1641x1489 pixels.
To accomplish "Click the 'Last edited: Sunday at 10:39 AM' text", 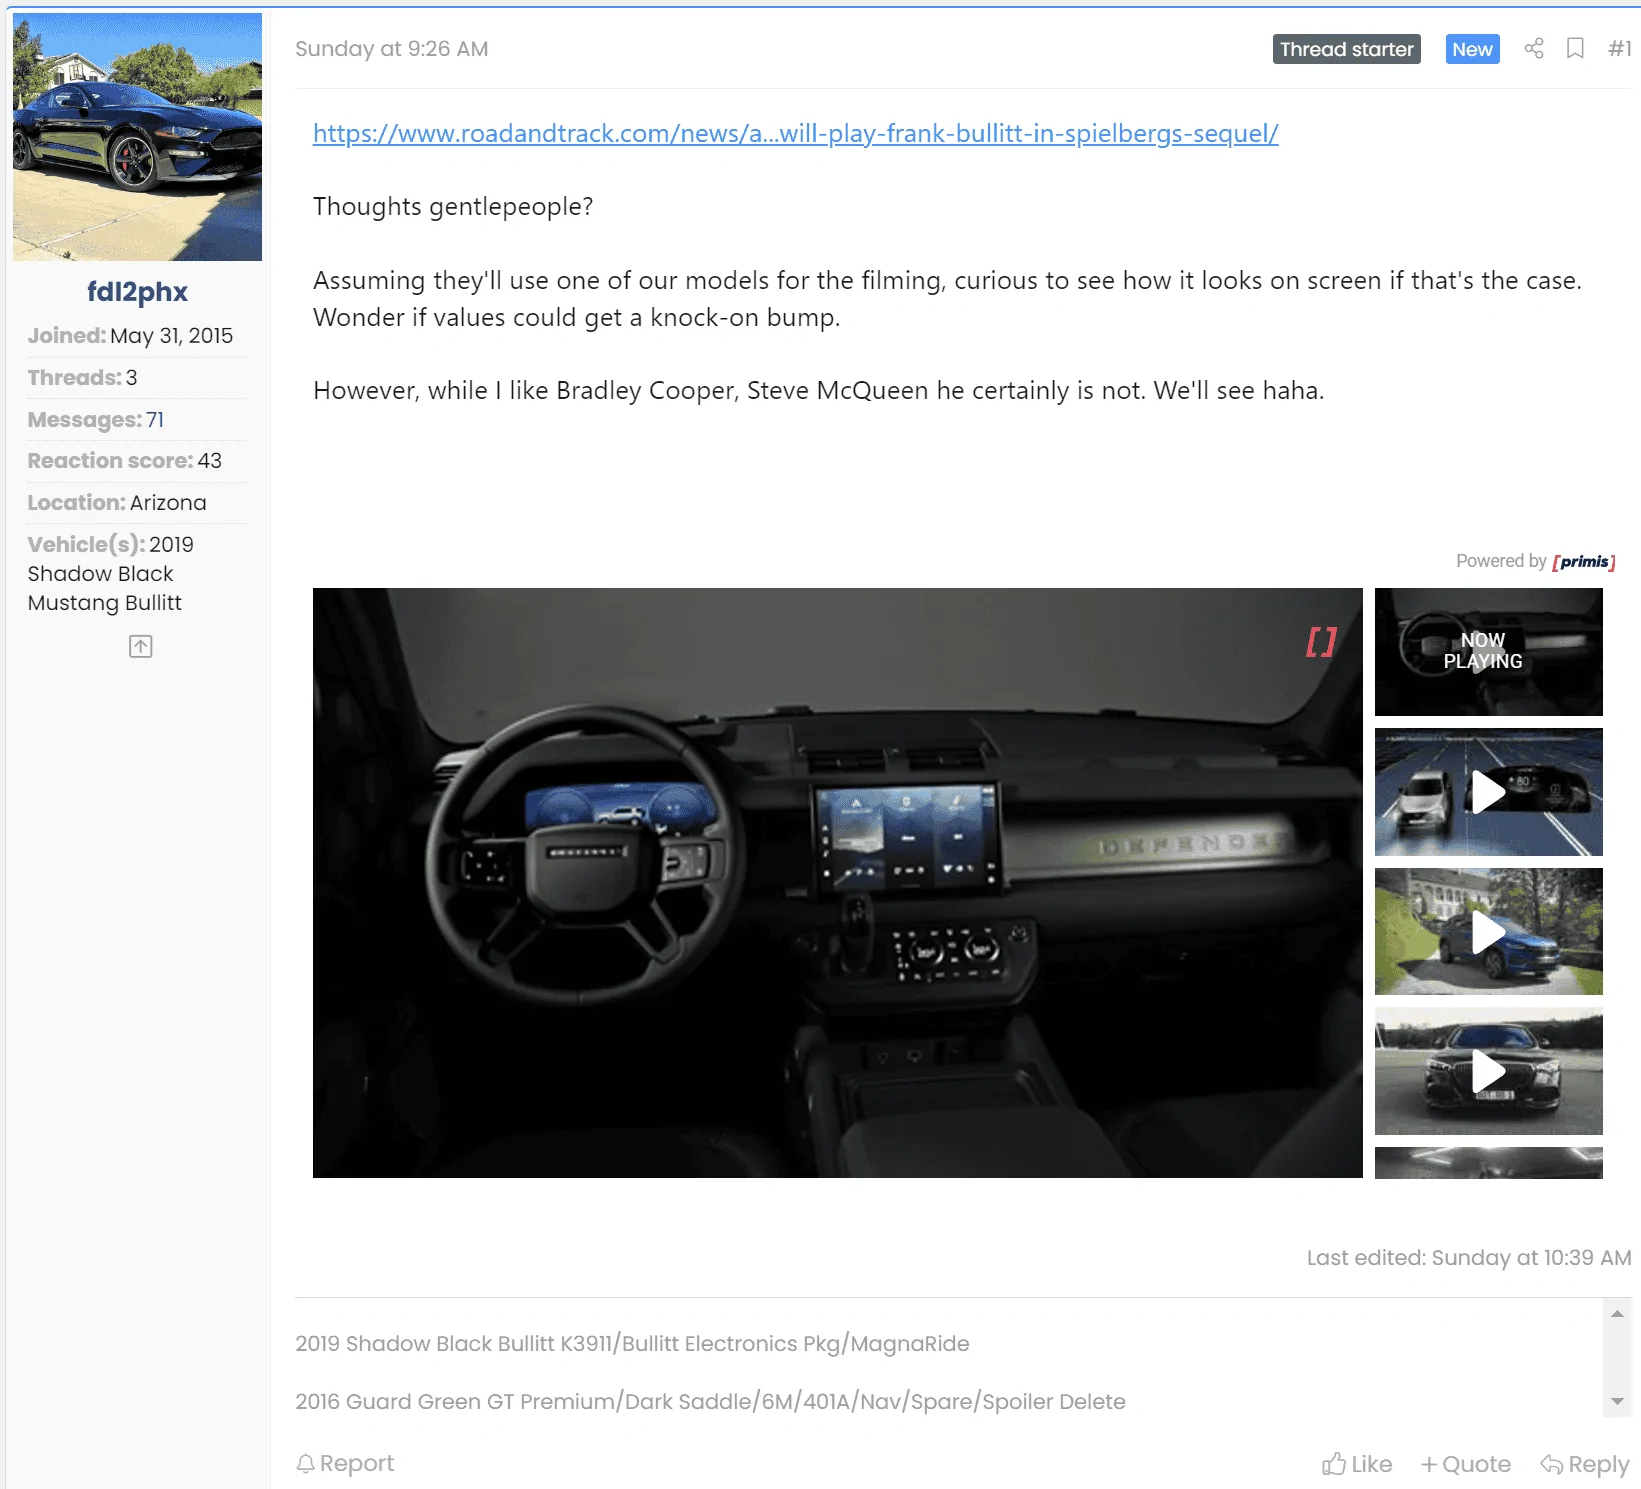I will (x=1469, y=1258).
